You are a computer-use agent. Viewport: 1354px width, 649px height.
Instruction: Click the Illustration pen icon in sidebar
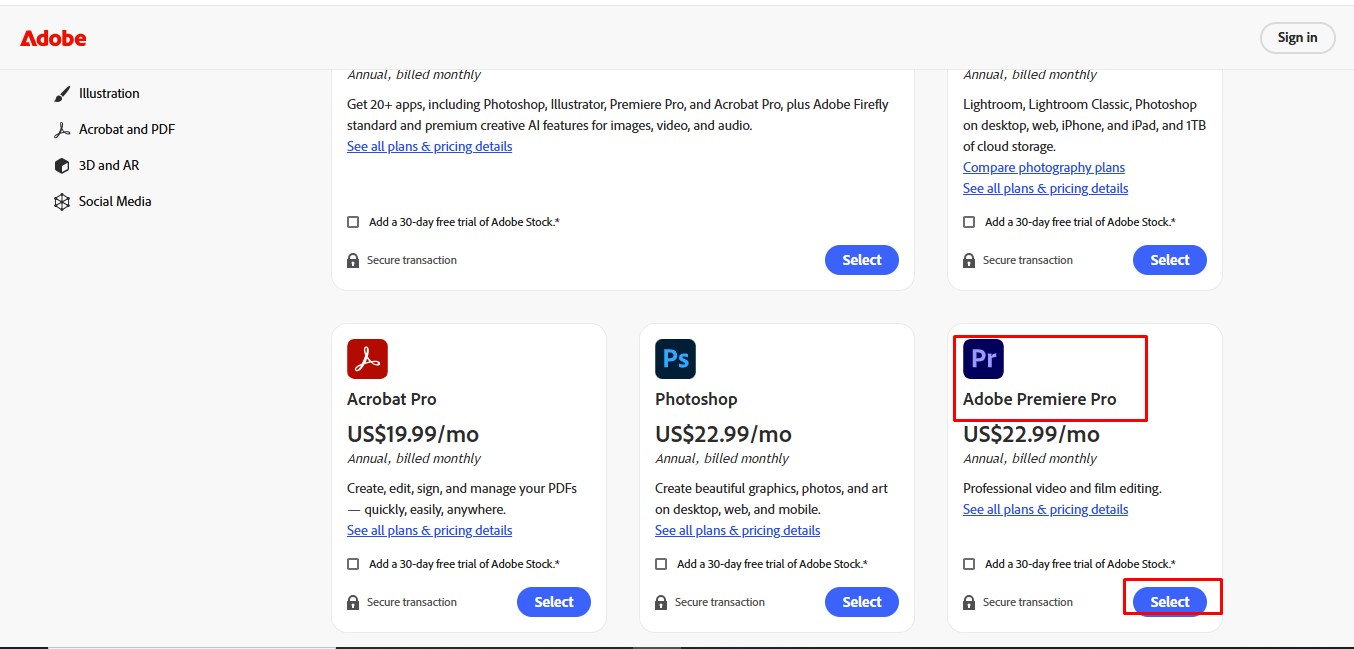pos(62,93)
